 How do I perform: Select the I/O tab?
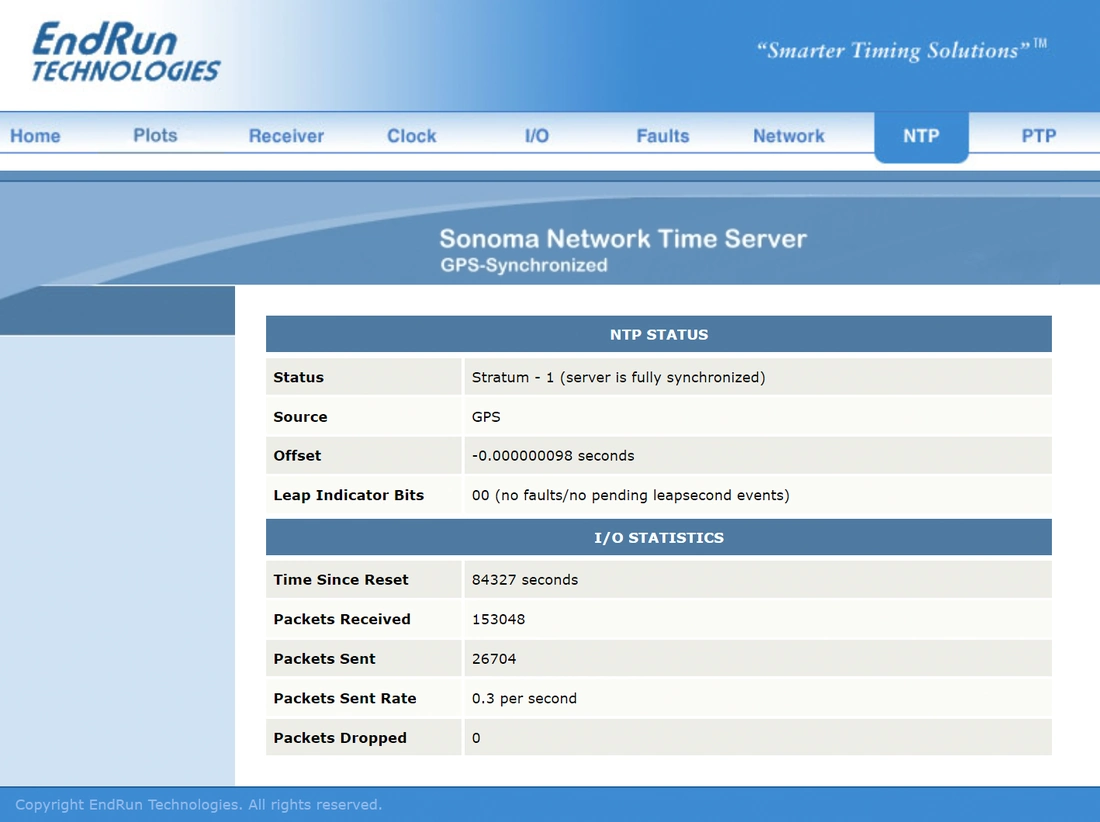(537, 136)
